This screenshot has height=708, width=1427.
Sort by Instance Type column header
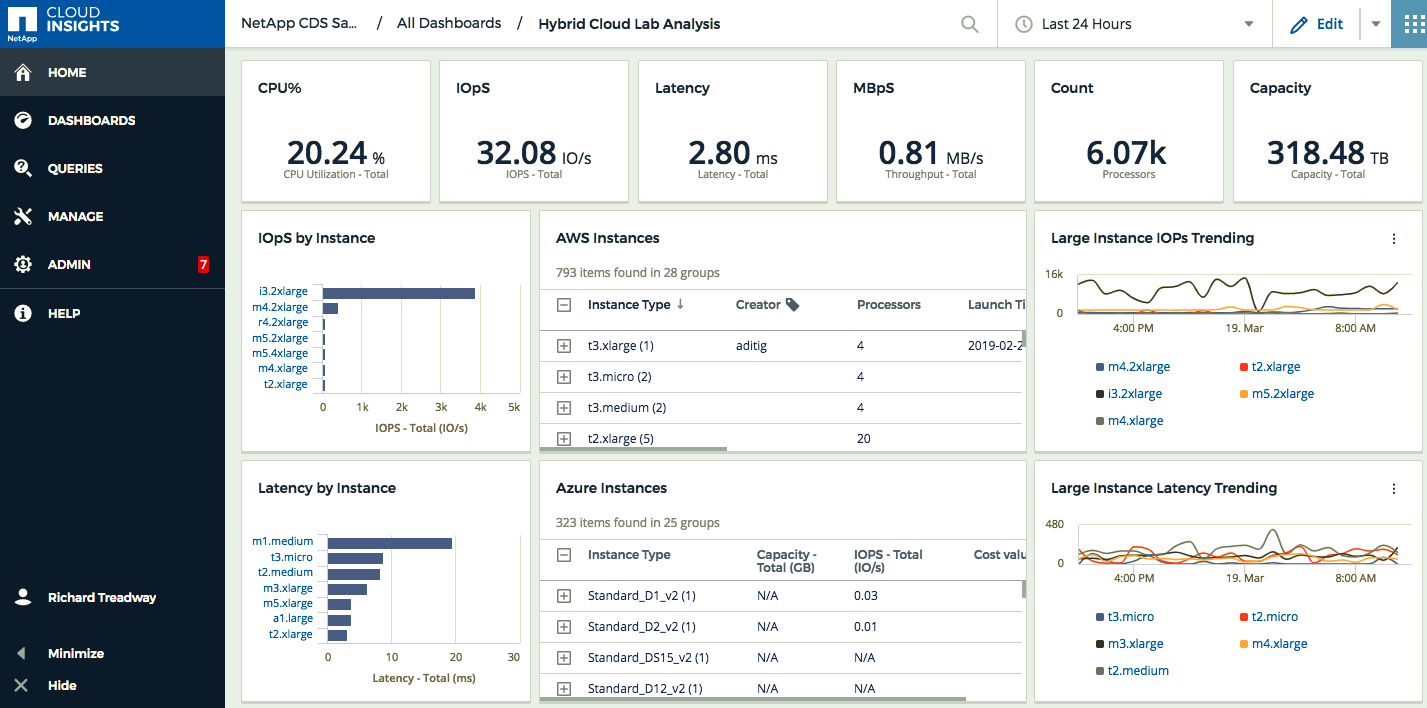tap(629, 305)
